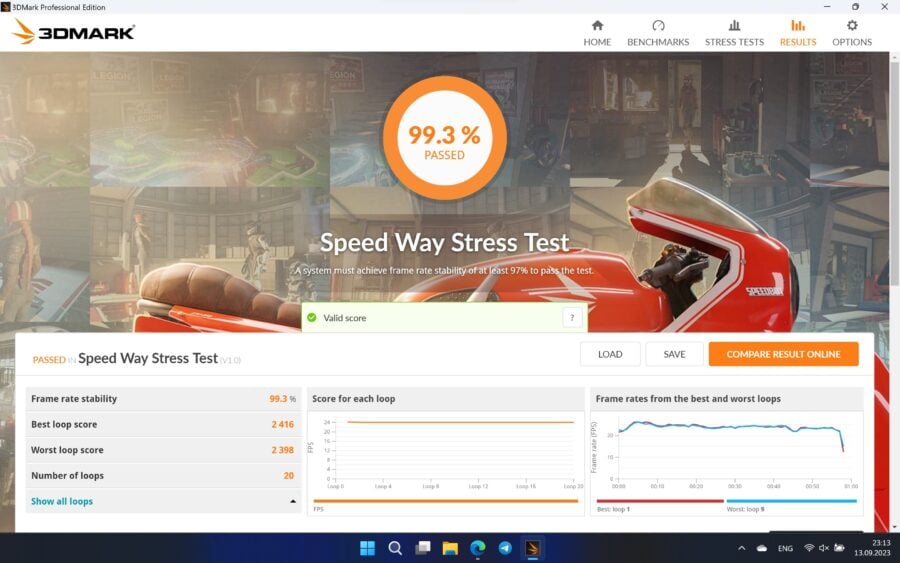Open Windows taskbar Search
Viewport: 900px width, 563px height.
pos(395,548)
